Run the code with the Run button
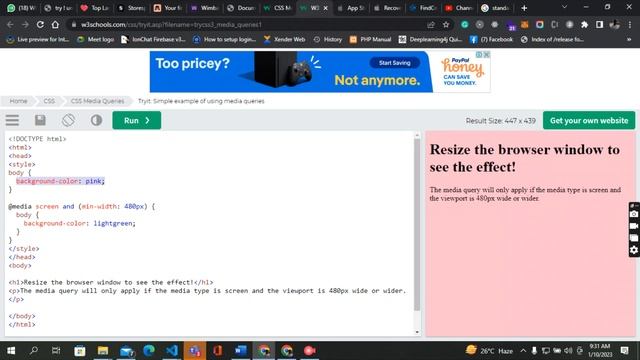 tap(137, 120)
